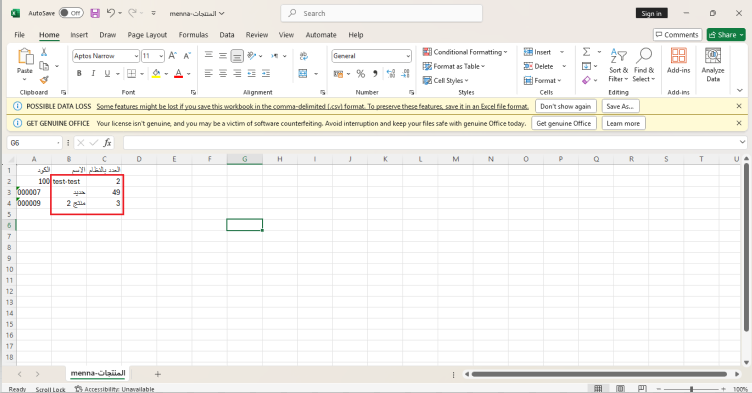752x393 pixels.
Task: Decrease font size with the smaller A icon
Action: click(187, 56)
